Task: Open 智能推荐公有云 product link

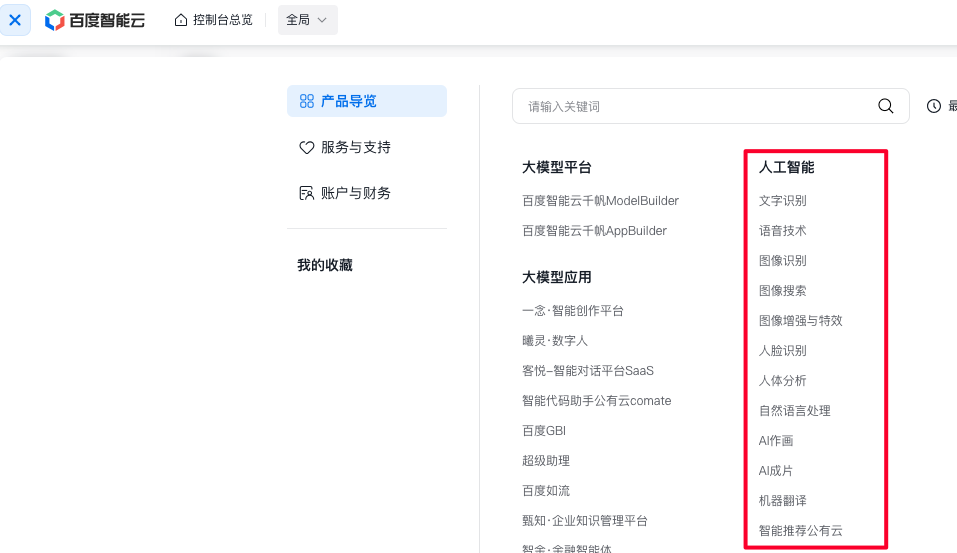Action: click(800, 530)
